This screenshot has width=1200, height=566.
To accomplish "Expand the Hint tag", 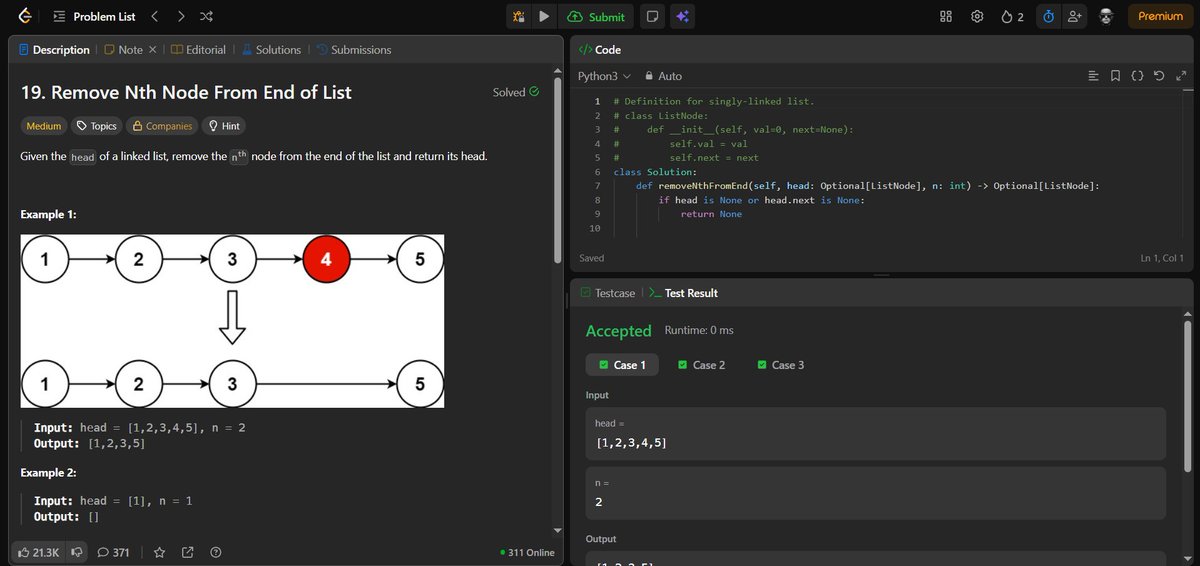I will click(x=222, y=126).
